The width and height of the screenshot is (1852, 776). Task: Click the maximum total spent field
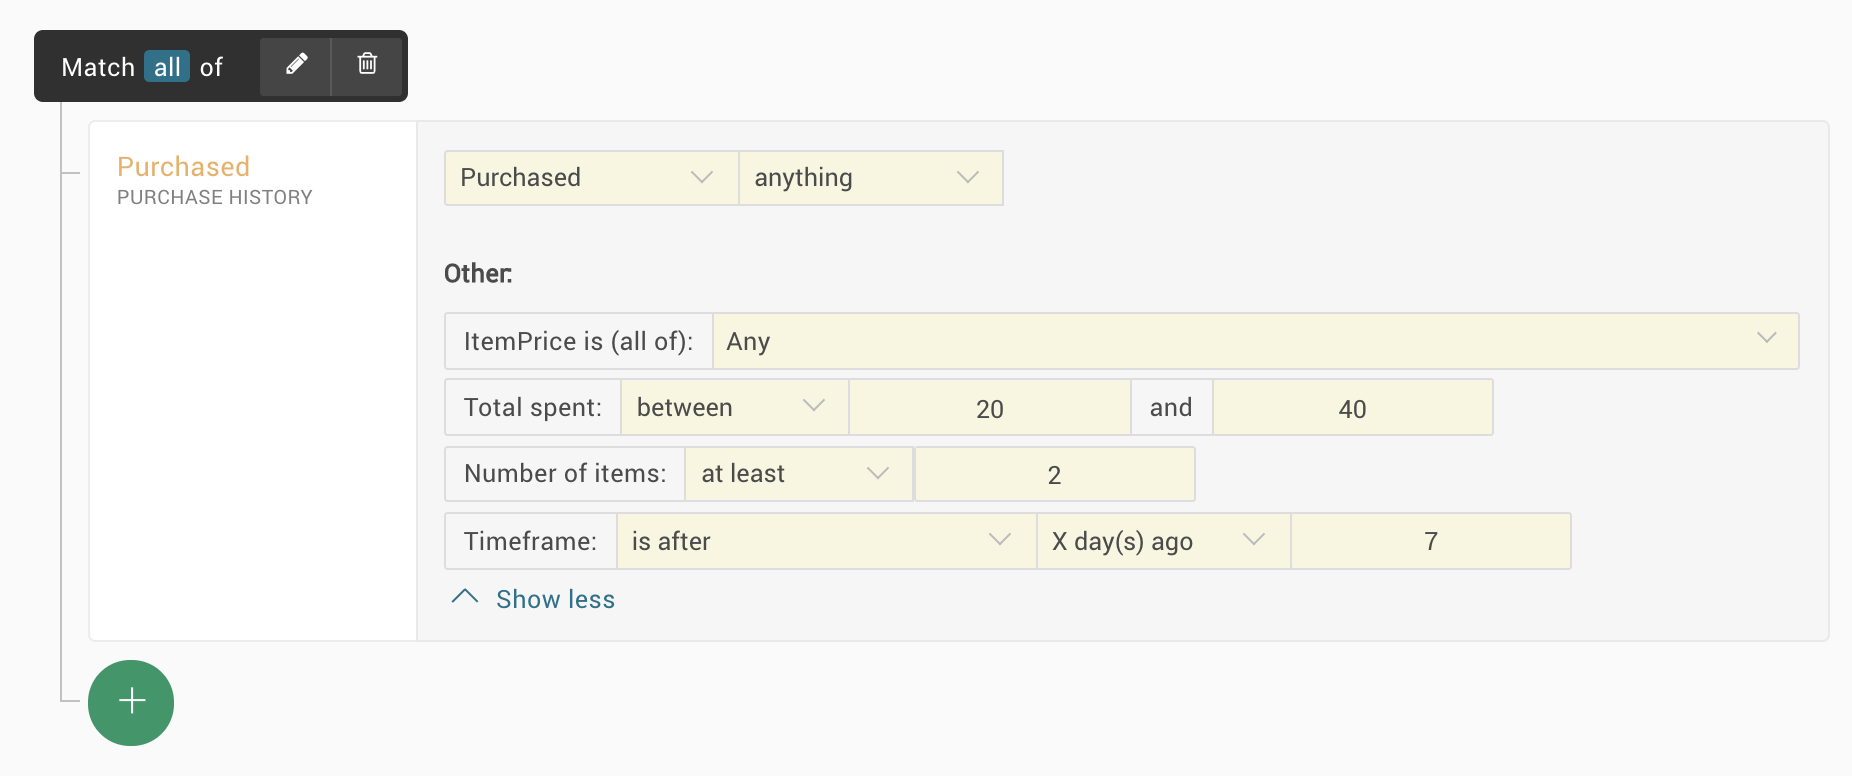tap(1352, 408)
